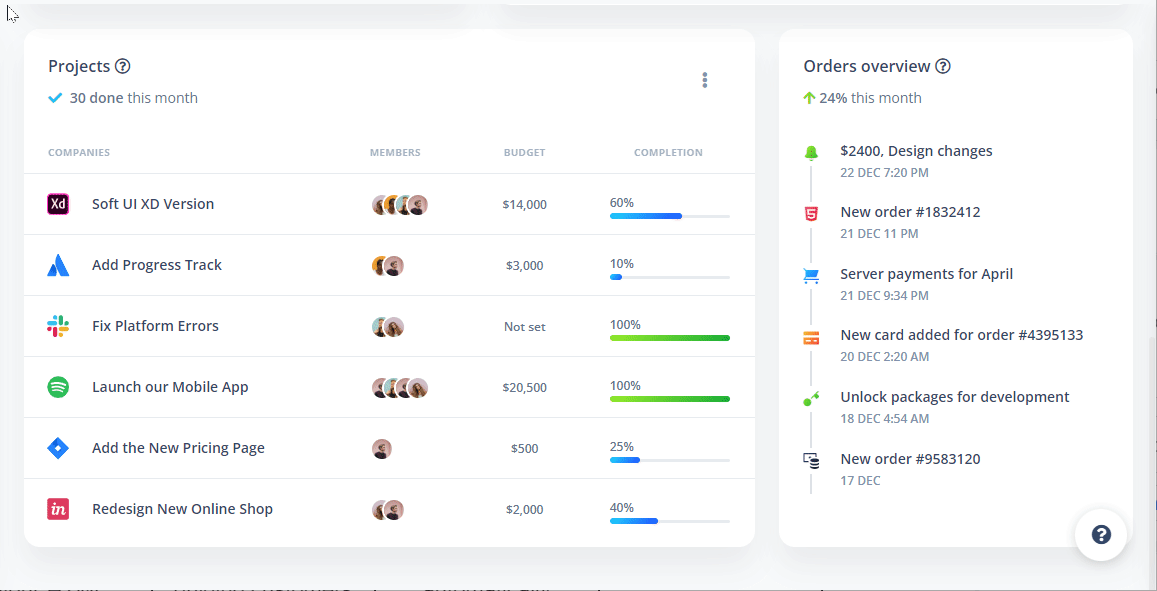Open the Soft UI XD Version project
The height and width of the screenshot is (591, 1157).
[x=153, y=204]
